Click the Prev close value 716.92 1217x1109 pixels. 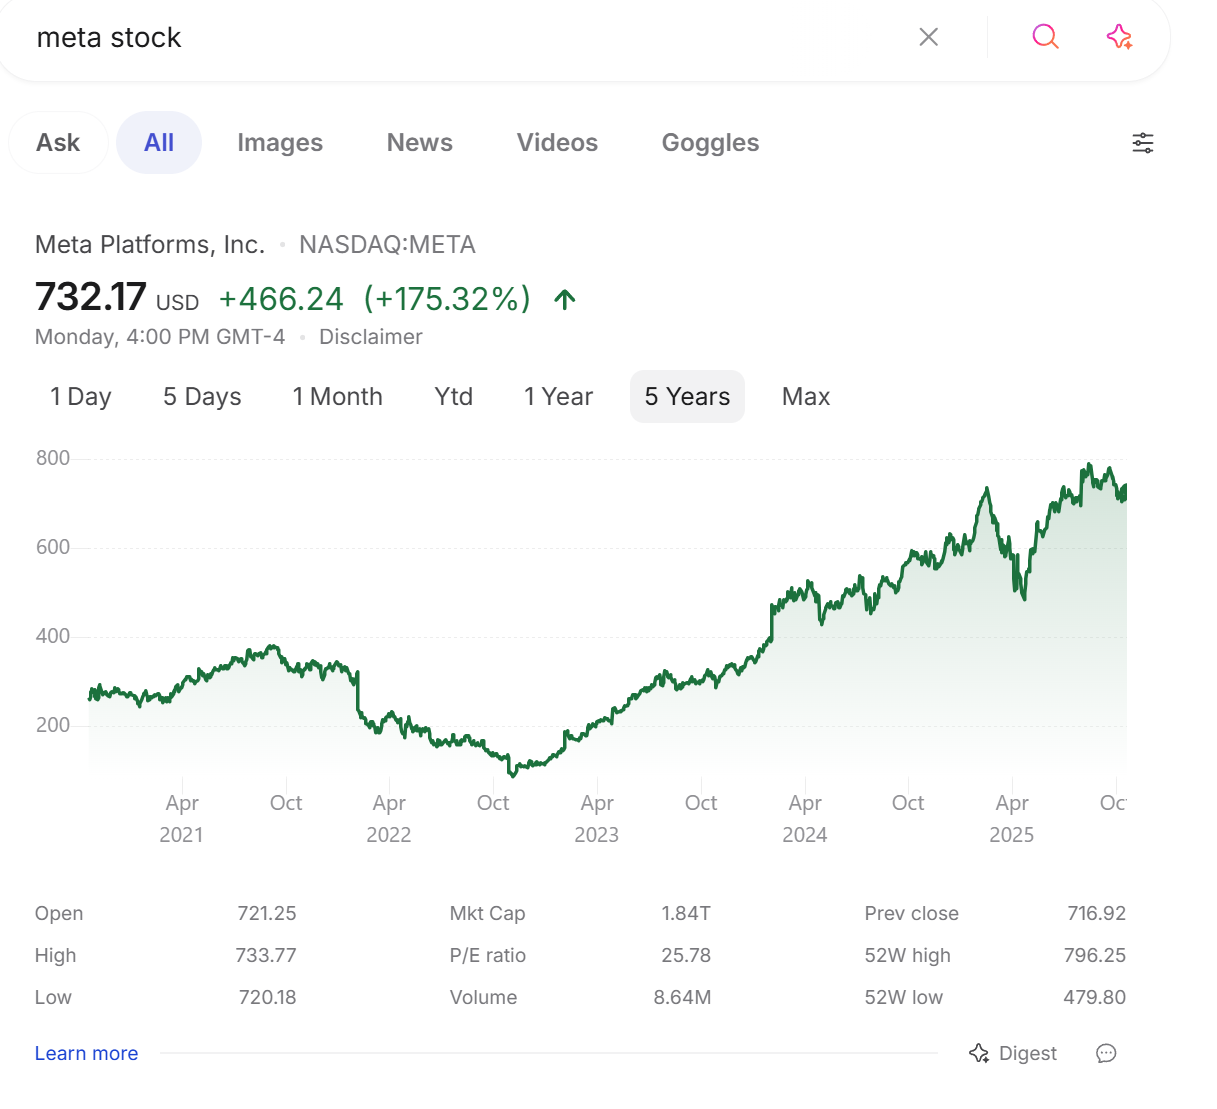click(x=1097, y=913)
